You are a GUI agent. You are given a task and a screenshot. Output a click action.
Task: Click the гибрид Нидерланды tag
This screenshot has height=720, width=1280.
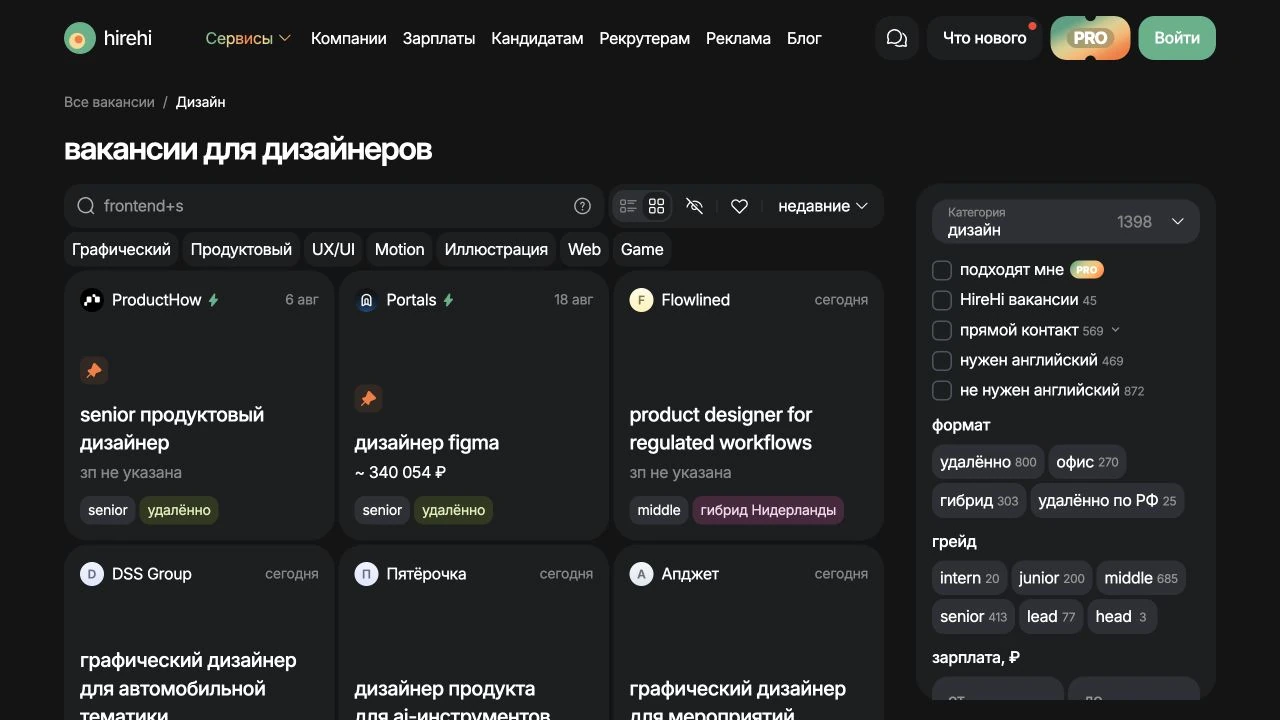[768, 510]
